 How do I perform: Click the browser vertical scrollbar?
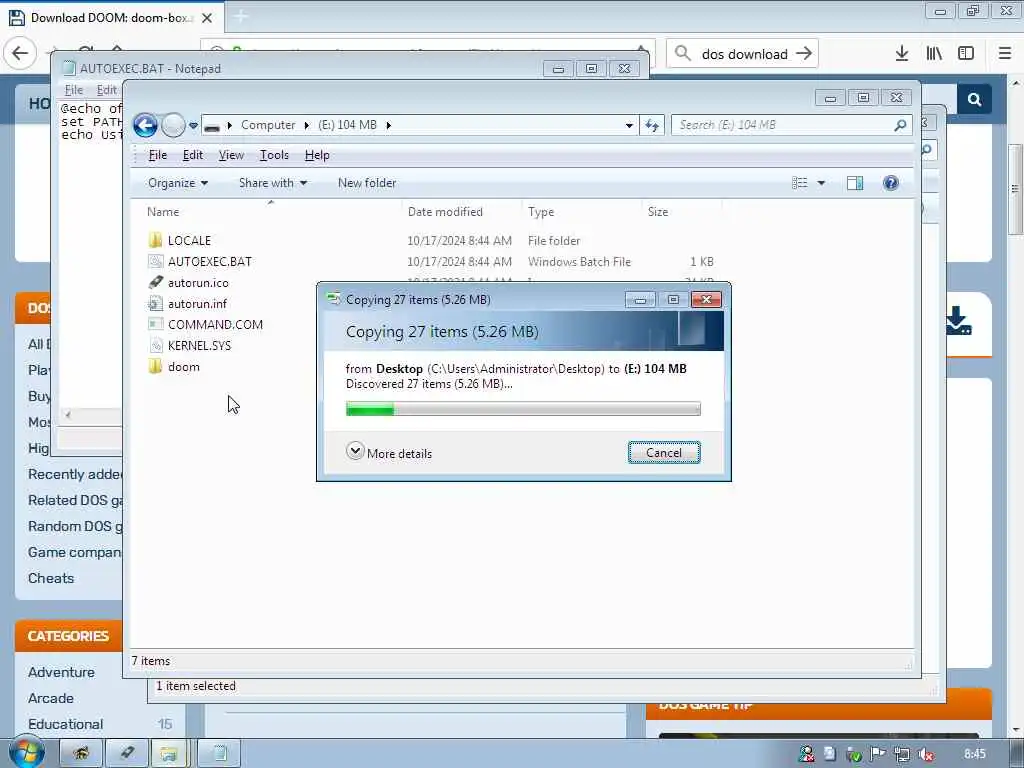click(1016, 189)
